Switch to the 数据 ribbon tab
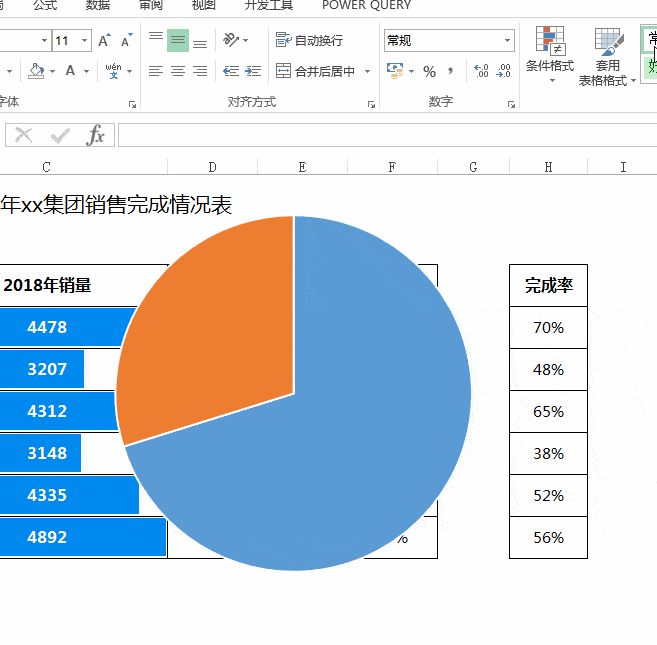 [x=98, y=5]
